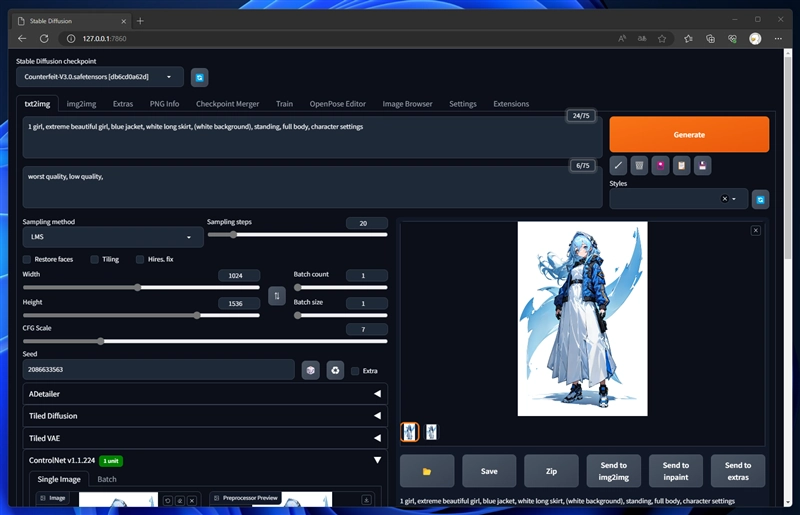Refresh the Styles list
800x515 pixels.
(x=760, y=200)
